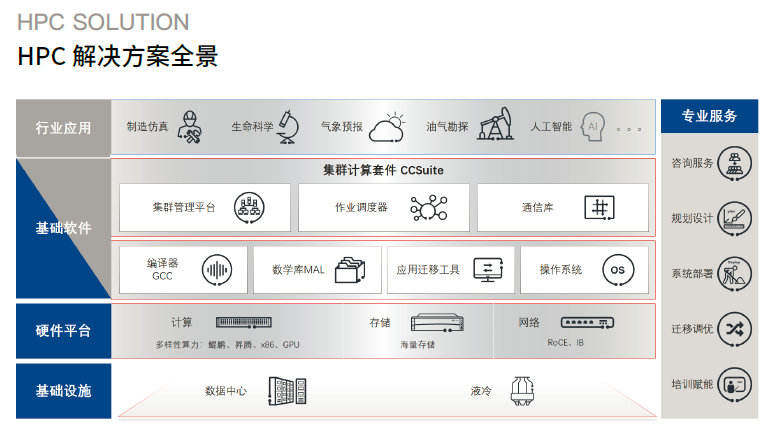This screenshot has height=436, width=777.
Task: Select the operating system OS circle icon
Action: (617, 270)
